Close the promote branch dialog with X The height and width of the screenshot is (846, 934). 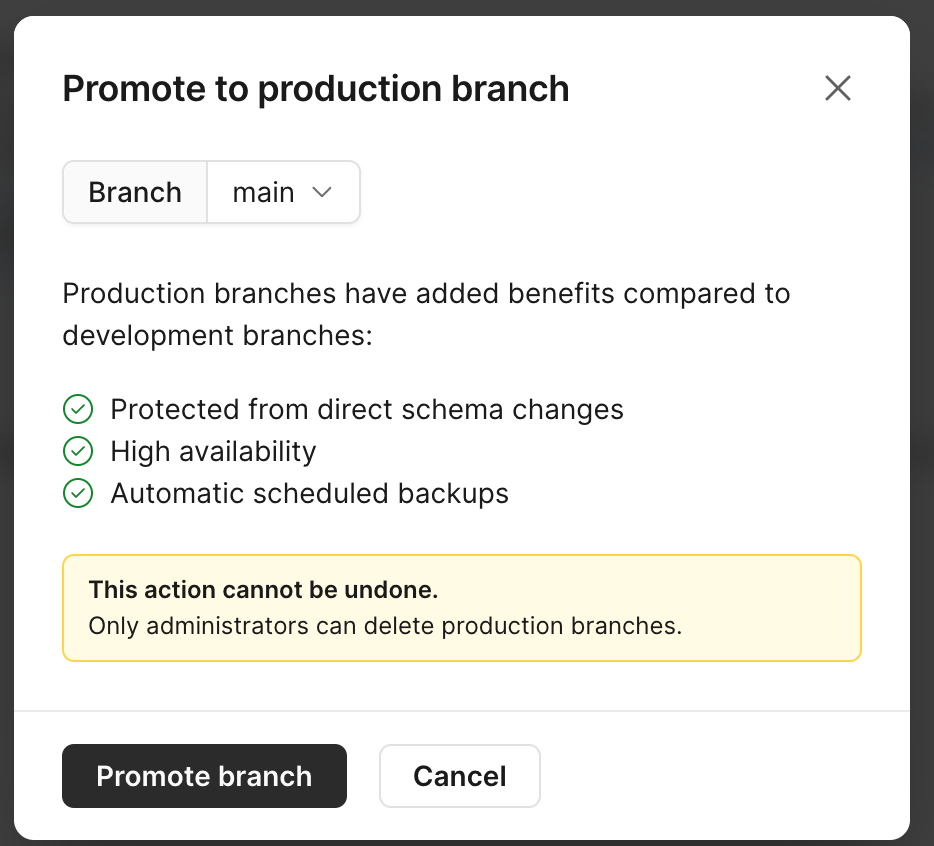click(x=837, y=88)
